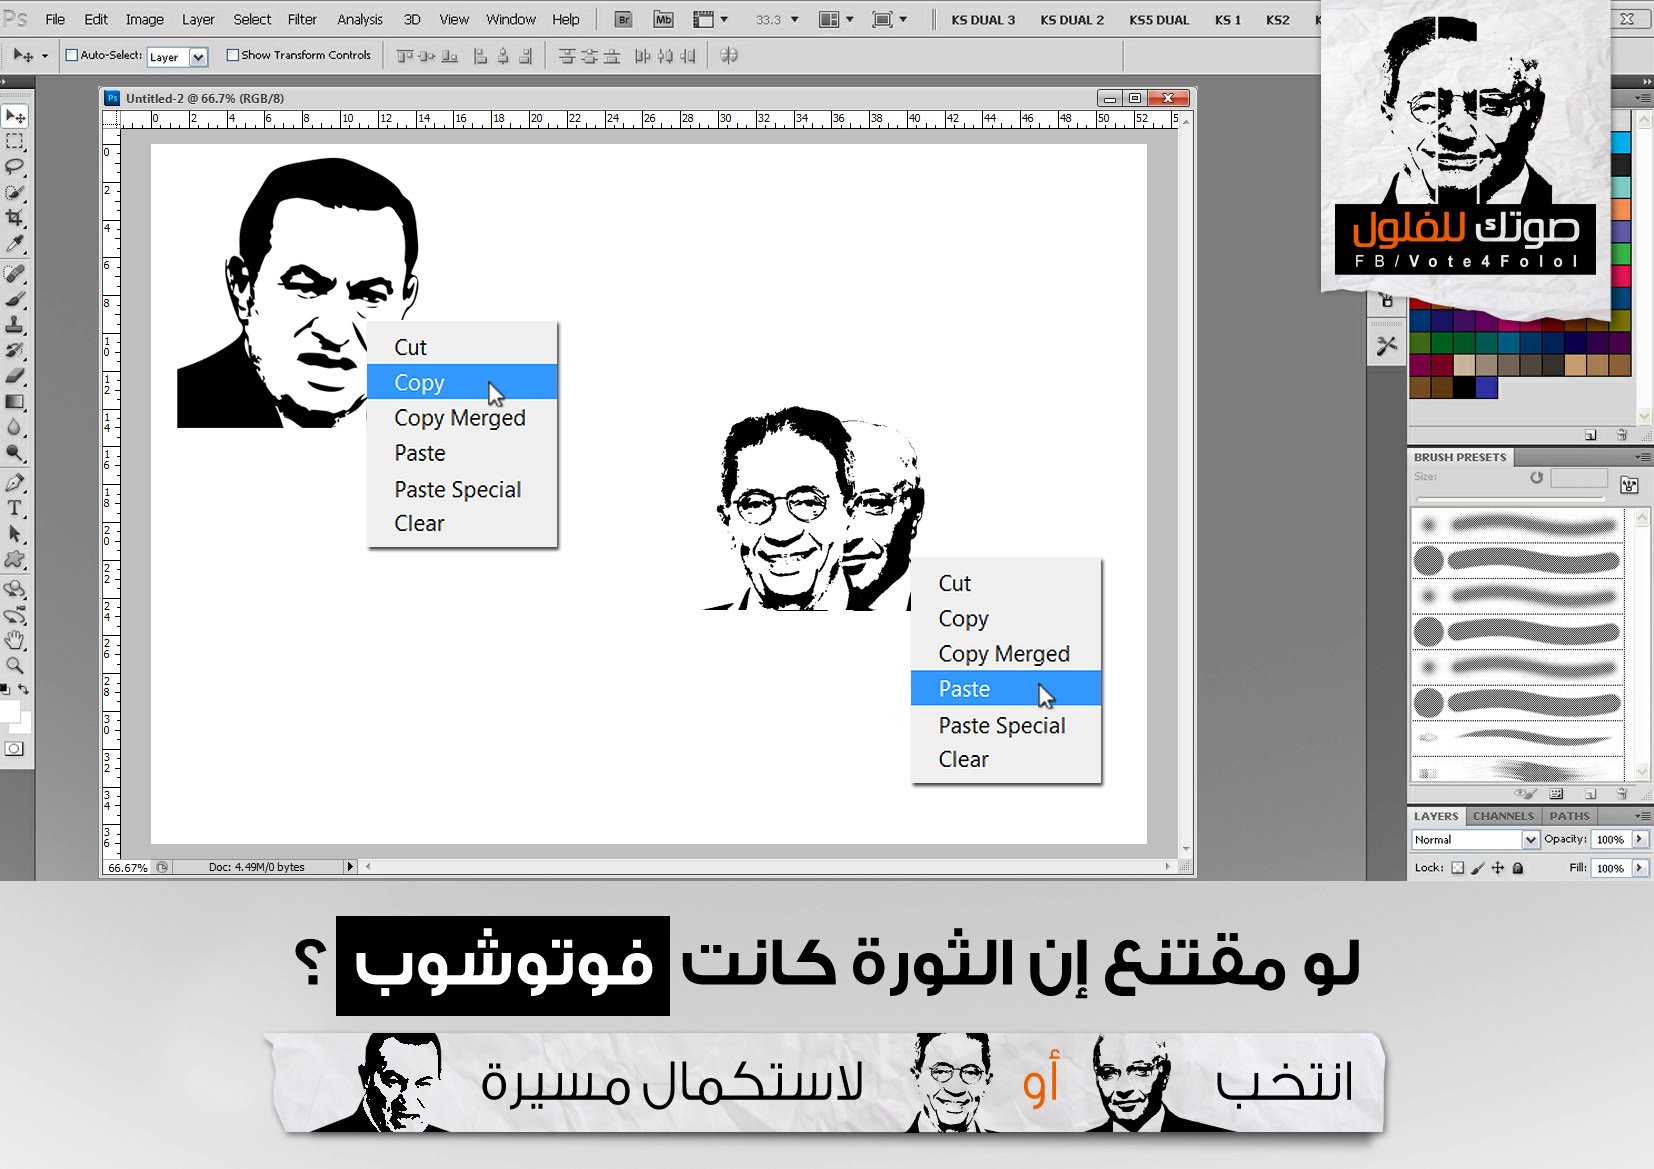Select the KS DUAL 3 workspace

coord(983,19)
